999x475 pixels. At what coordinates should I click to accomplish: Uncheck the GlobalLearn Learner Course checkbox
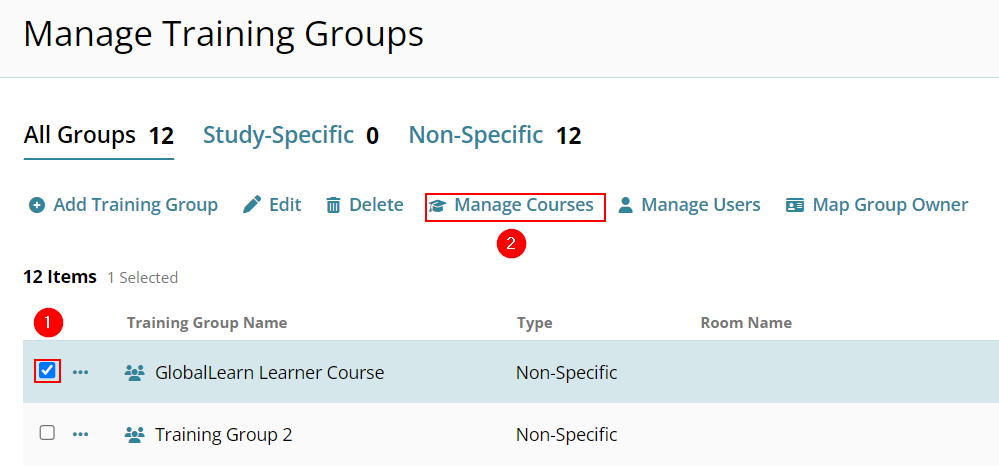(x=47, y=371)
